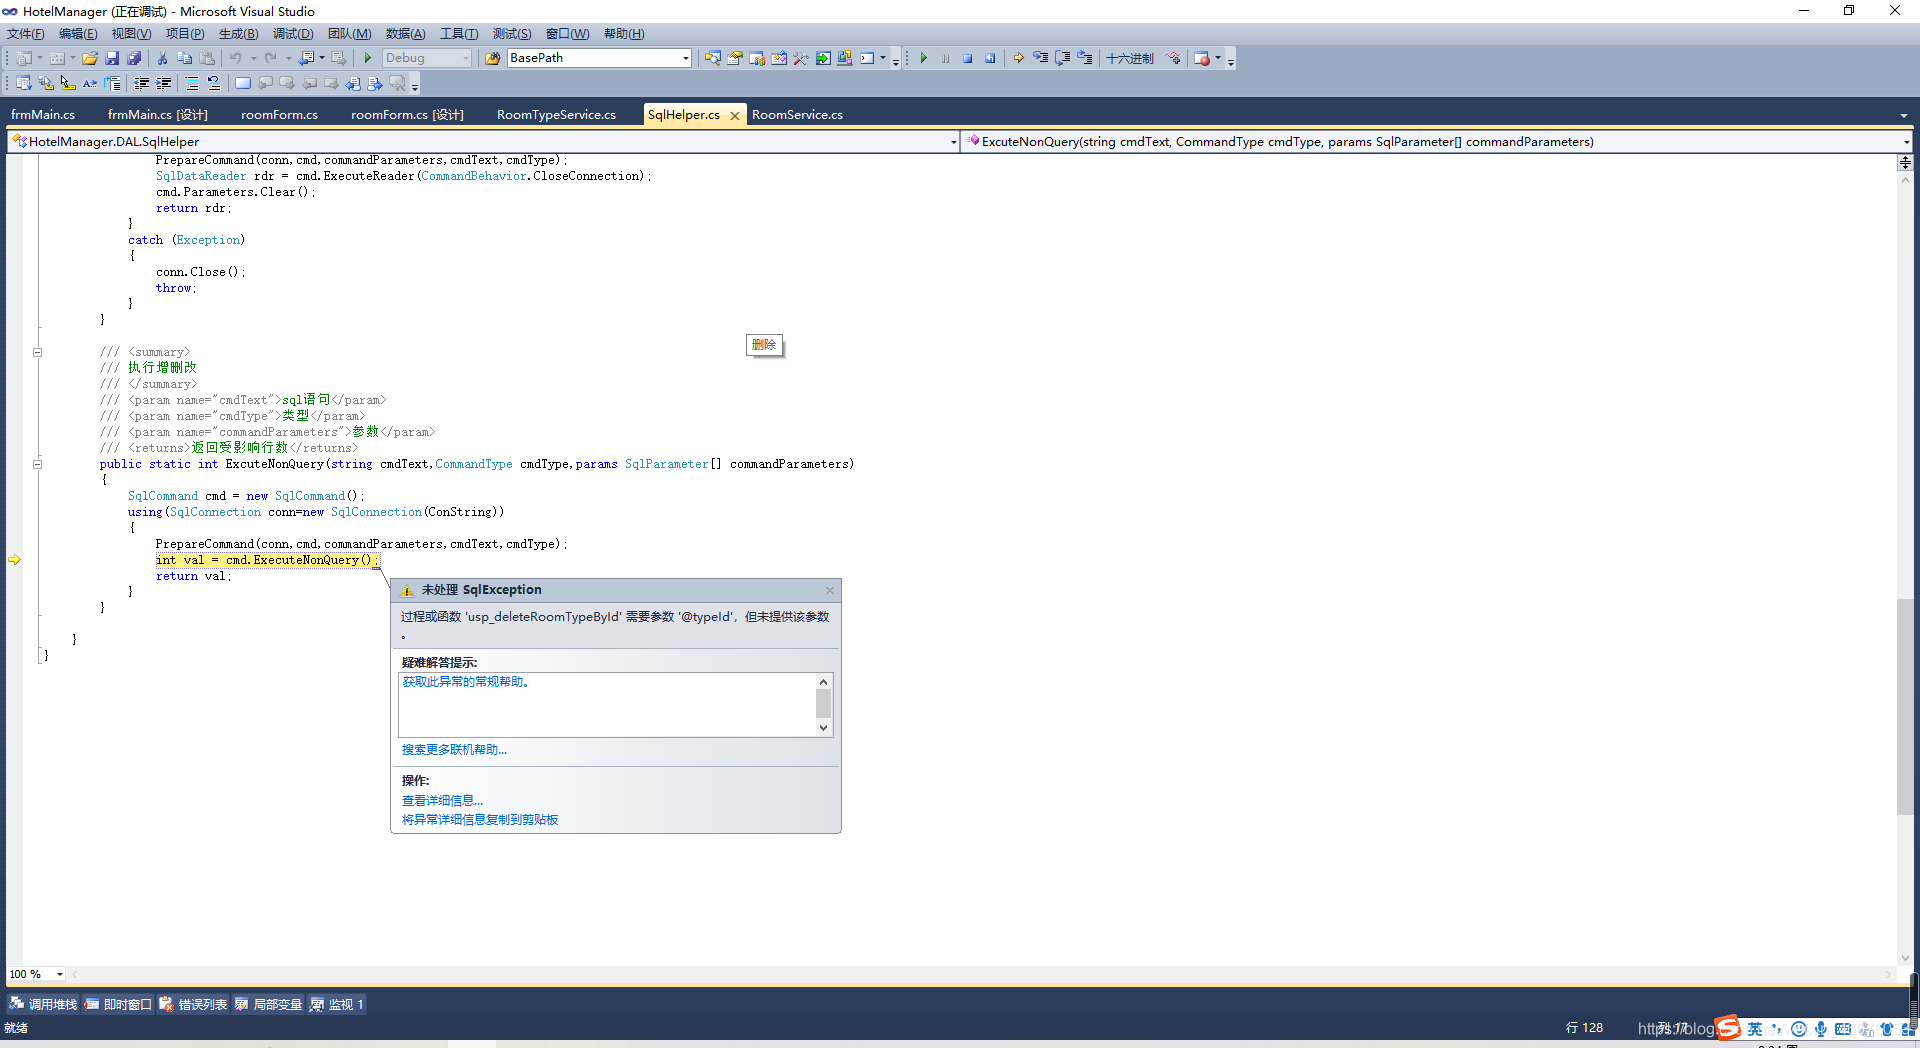Close the SqlException popup

tap(830, 590)
